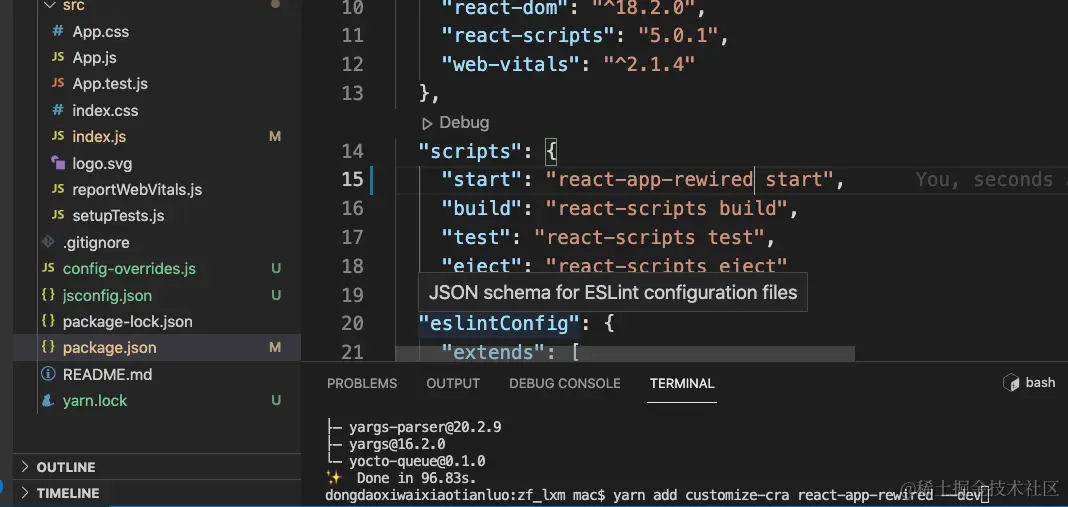Collapse the src folder chevron
Image resolution: width=1068 pixels, height=507 pixels.
(49, 5)
